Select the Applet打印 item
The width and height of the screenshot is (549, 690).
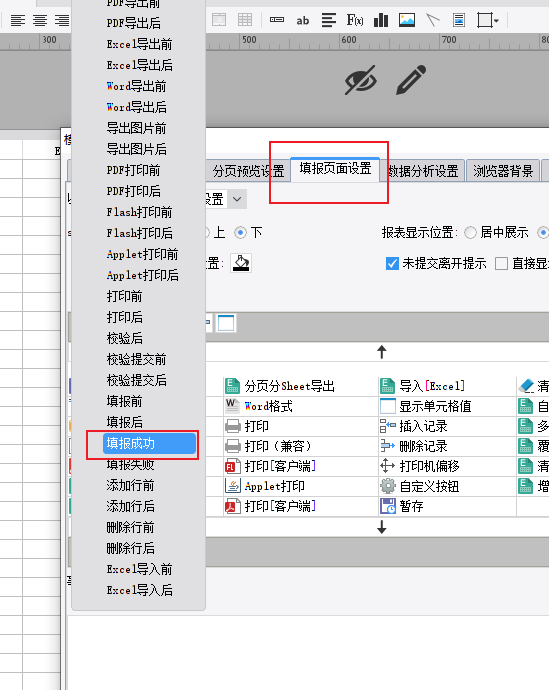[265, 486]
